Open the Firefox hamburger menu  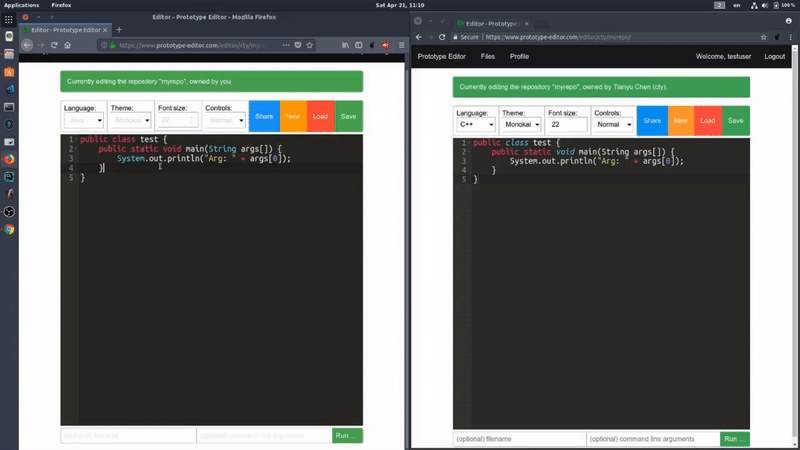click(402, 45)
